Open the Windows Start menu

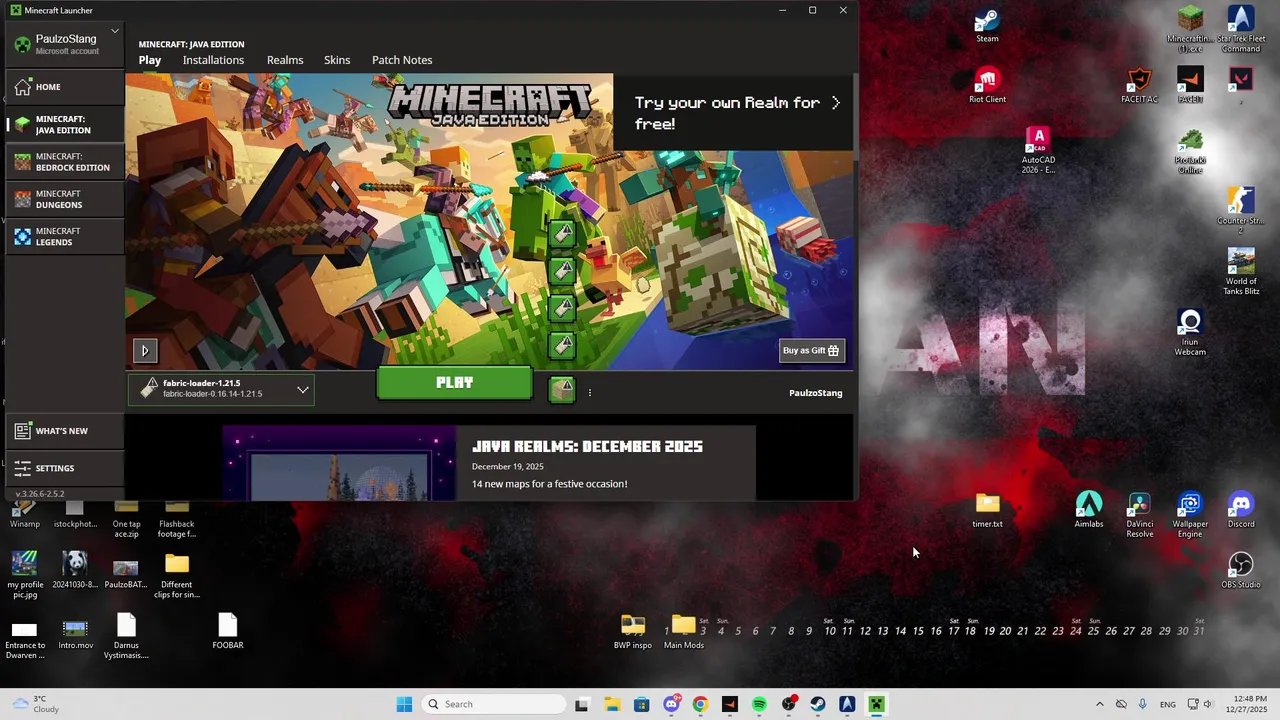(x=404, y=704)
